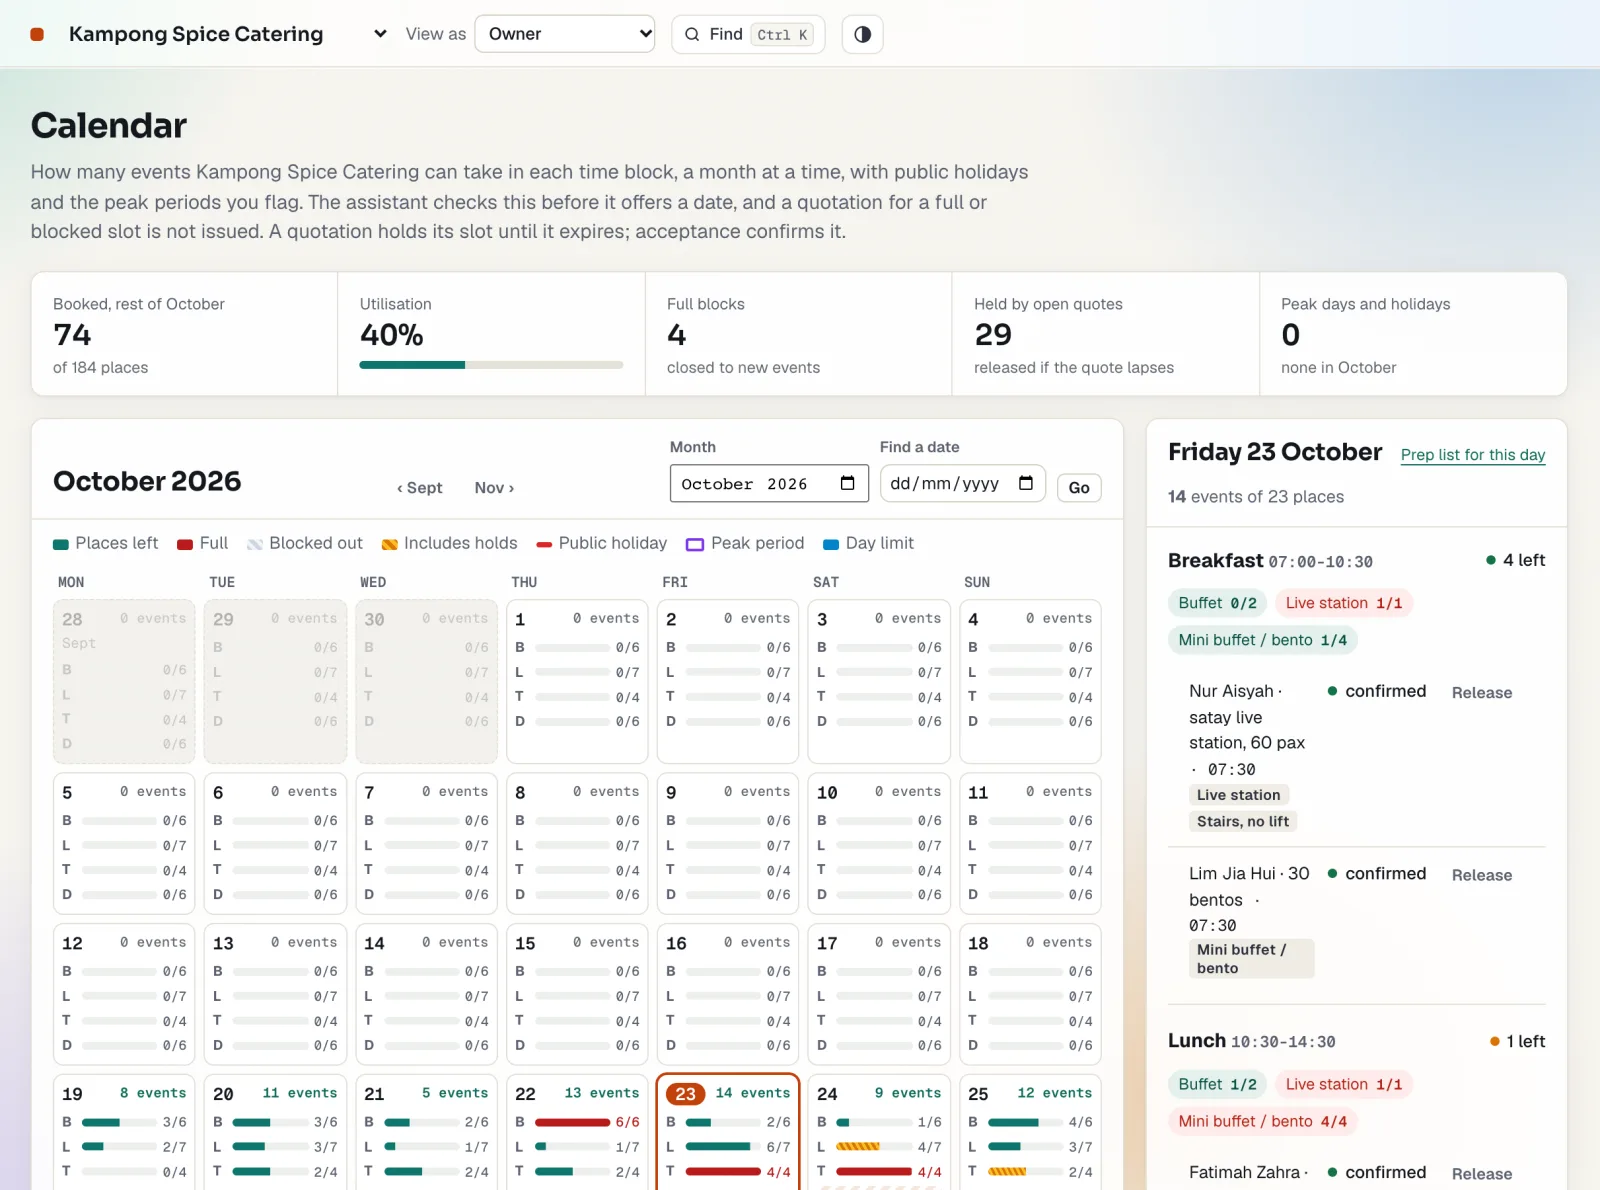Click the Full blocks 4 stat card
Viewport: 1600px width, 1190px height.
point(798,334)
